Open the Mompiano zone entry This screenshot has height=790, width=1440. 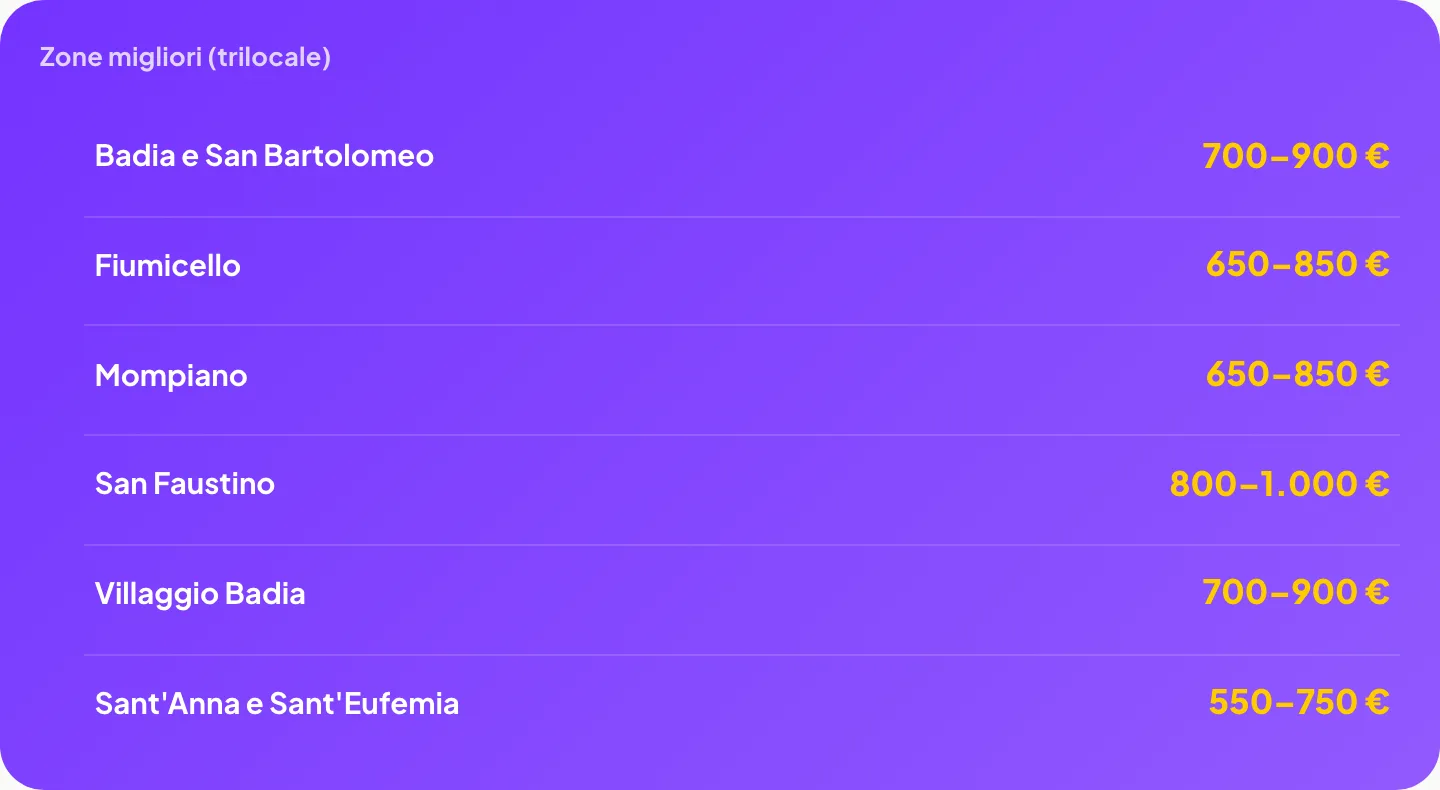coord(171,376)
